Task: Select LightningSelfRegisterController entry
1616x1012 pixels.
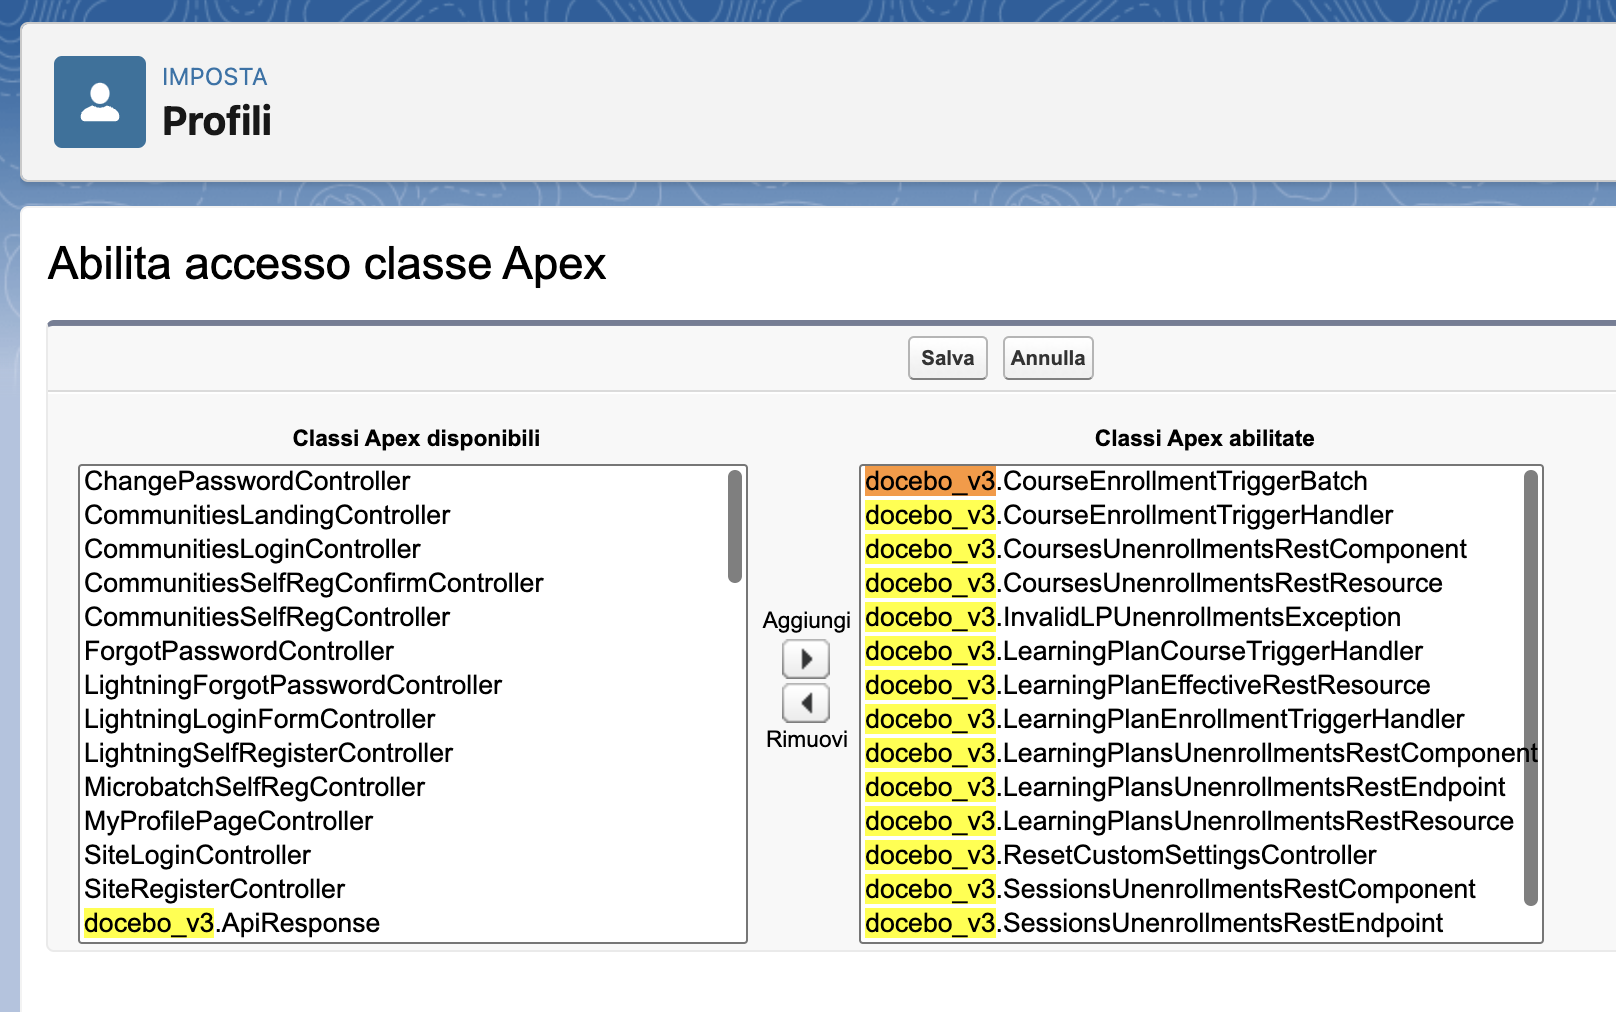Action: pyautogui.click(x=268, y=753)
